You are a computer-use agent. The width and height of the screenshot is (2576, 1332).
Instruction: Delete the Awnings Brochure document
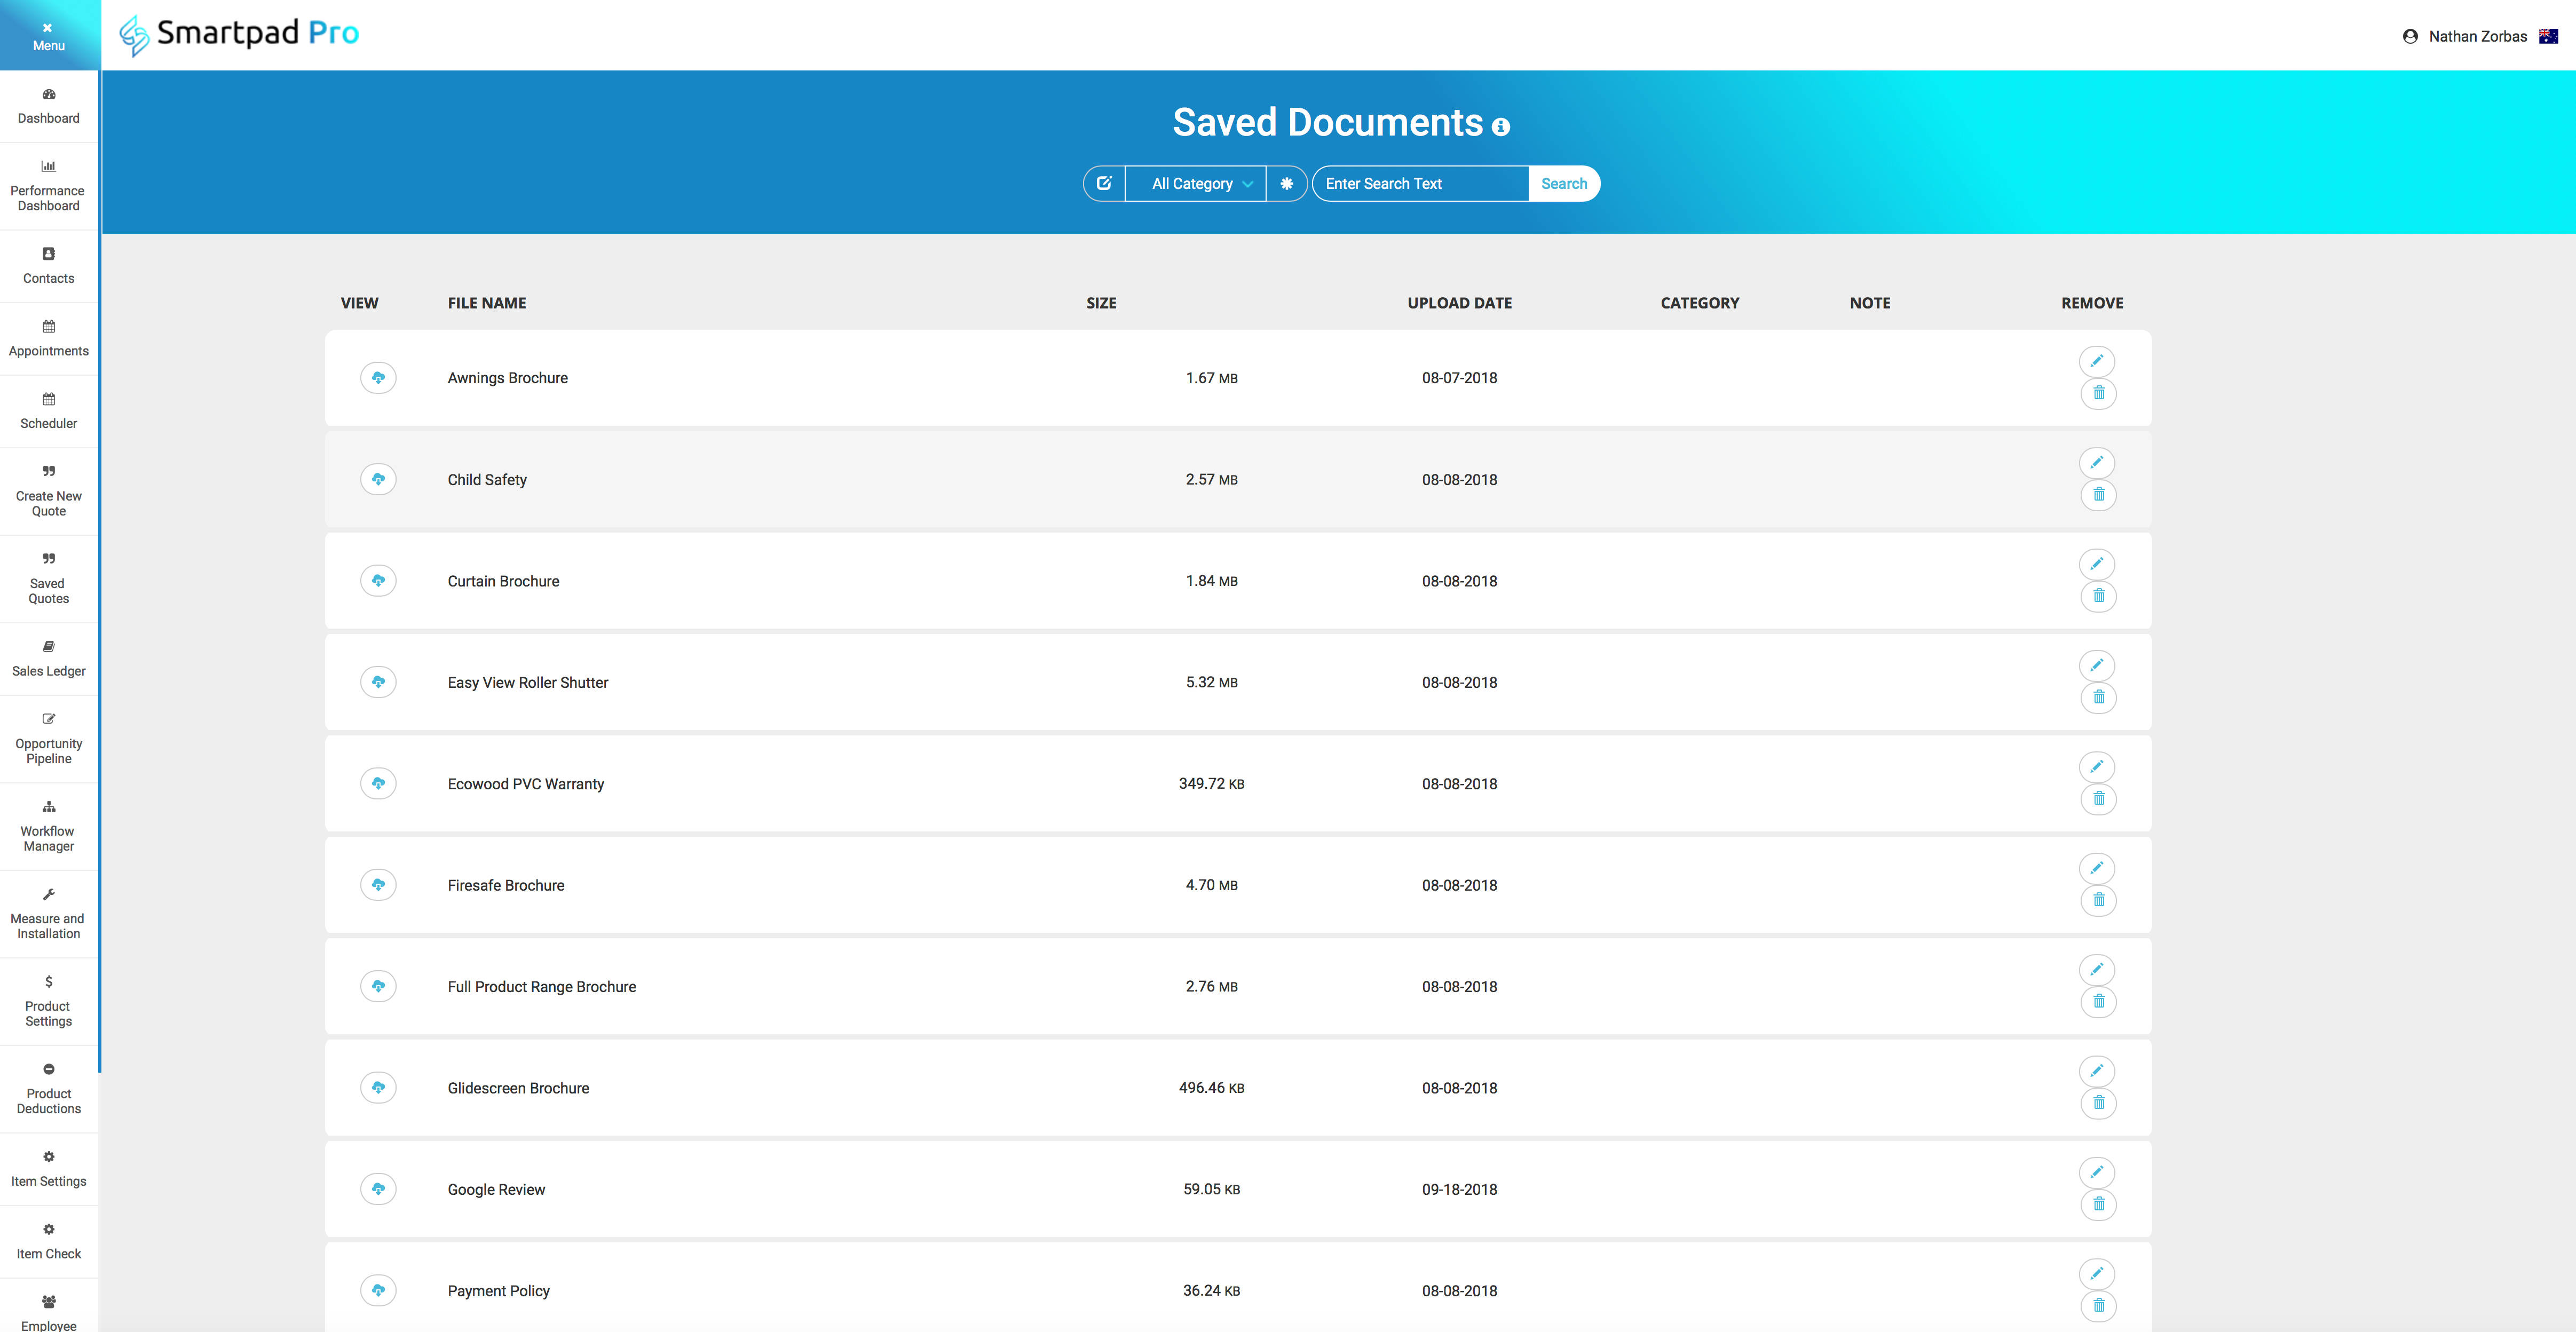coord(2099,393)
